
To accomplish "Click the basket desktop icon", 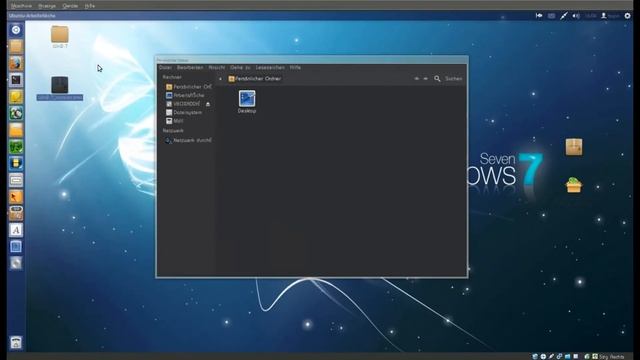I will coord(573,185).
